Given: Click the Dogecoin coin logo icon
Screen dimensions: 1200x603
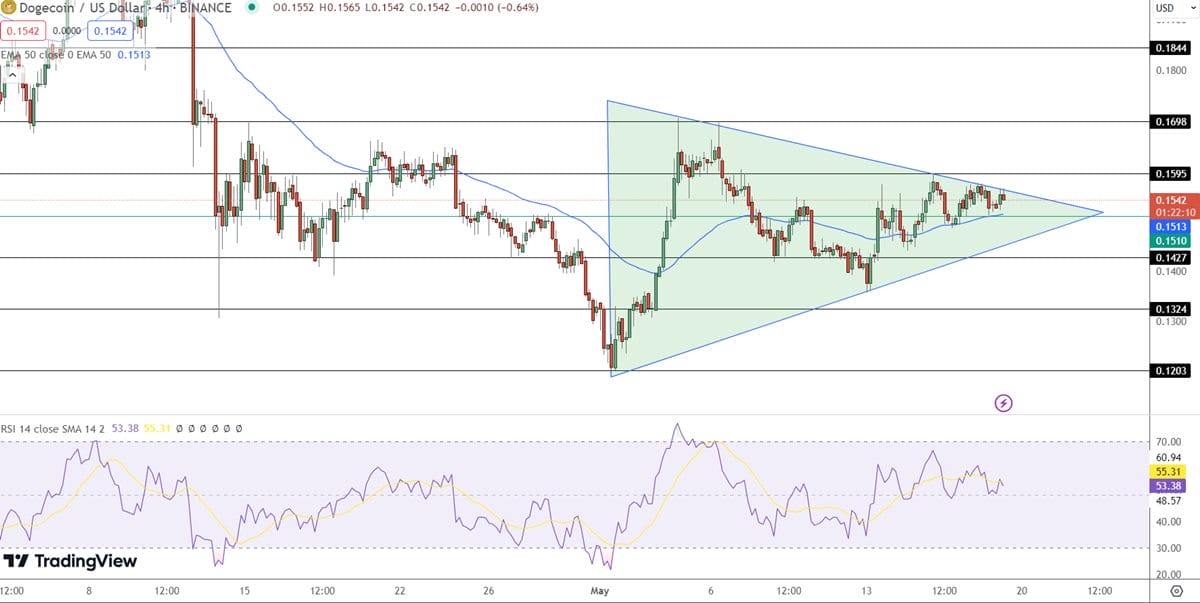Looking at the screenshot, I should [x=10, y=7].
